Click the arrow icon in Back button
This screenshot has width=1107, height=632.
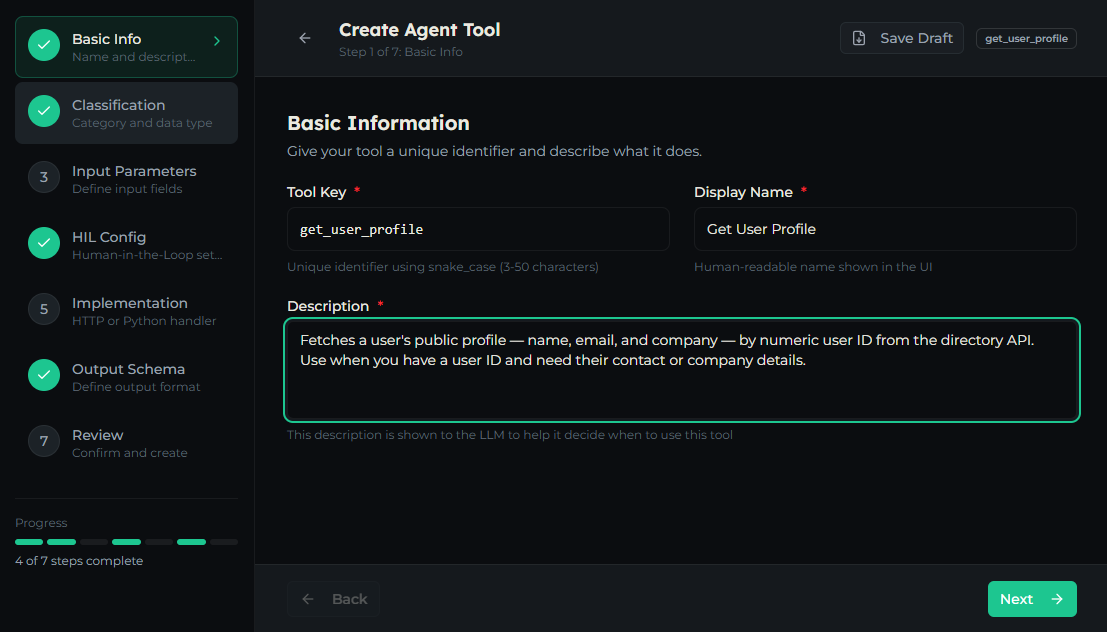coord(308,599)
